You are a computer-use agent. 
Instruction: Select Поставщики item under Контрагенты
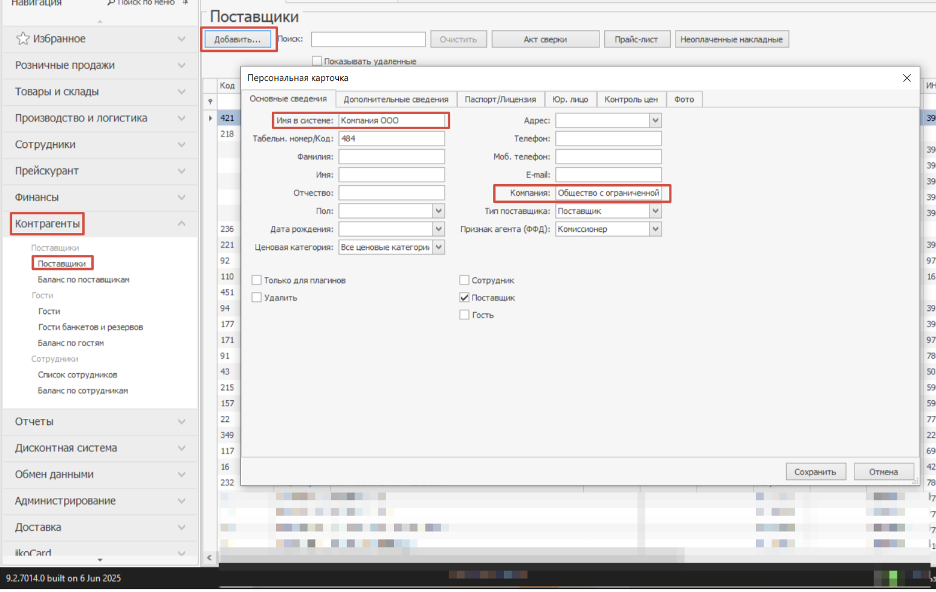coord(61,263)
